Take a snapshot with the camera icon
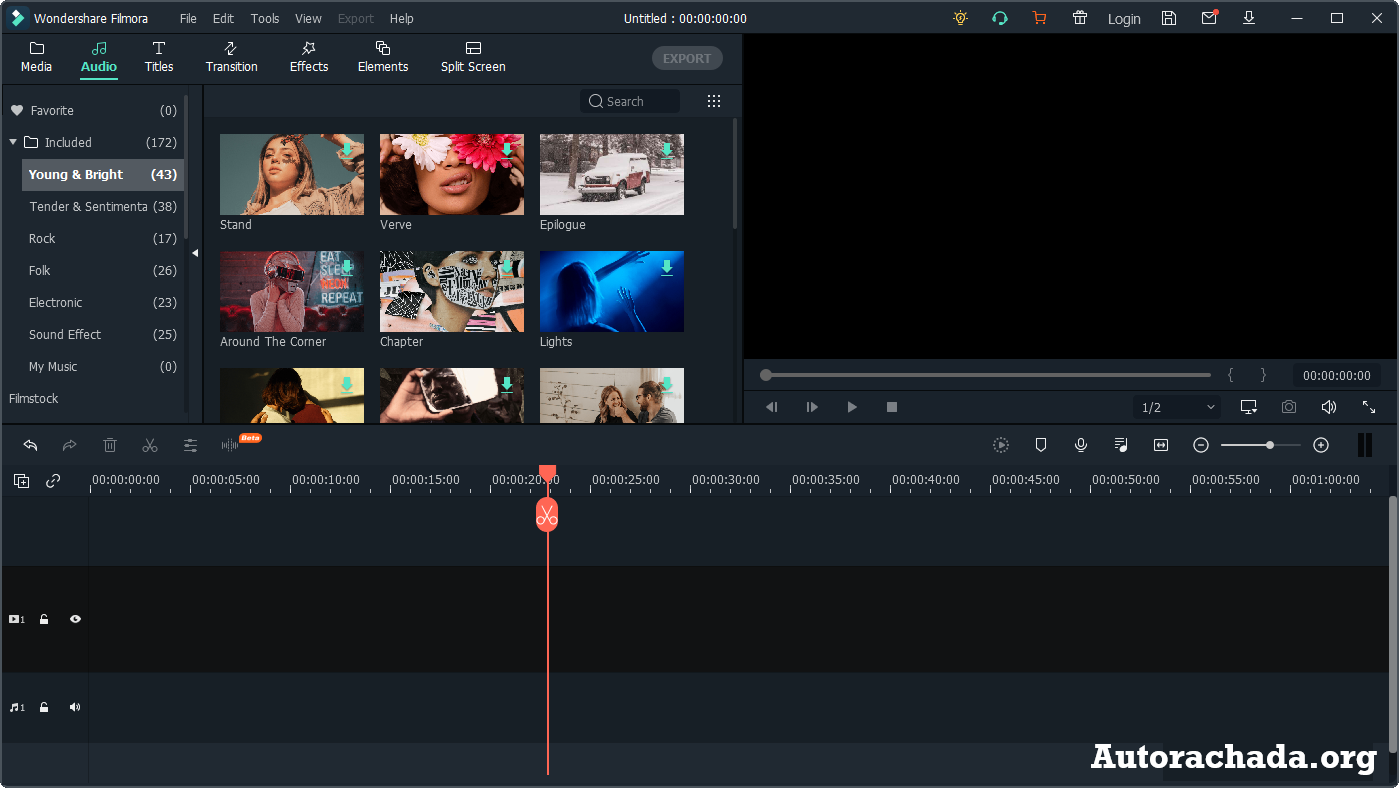Screen dimensions: 1399x788 click(1289, 407)
